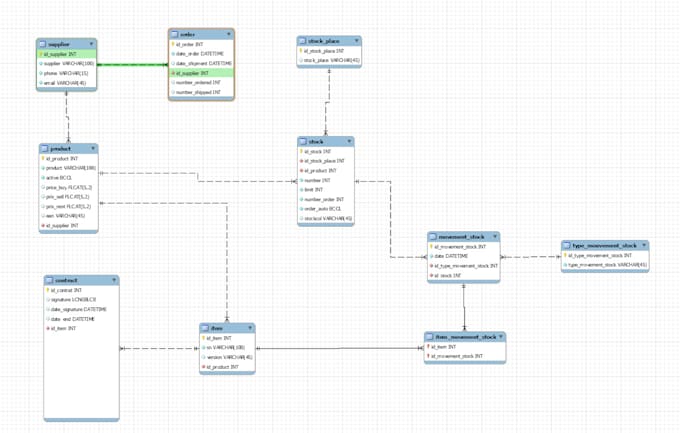Viewport: 680px width, 433px height.
Task: Click the stock_place table header icon
Action: click(303, 41)
